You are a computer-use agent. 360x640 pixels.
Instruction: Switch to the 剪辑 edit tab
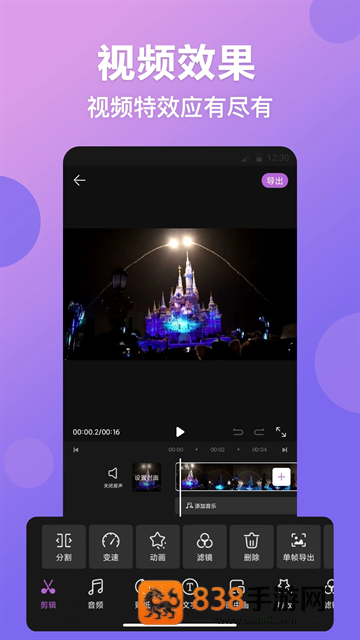(48, 594)
